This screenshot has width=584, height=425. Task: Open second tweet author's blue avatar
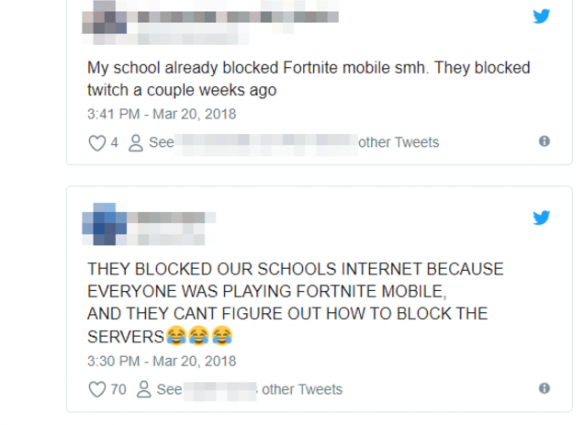point(105,224)
